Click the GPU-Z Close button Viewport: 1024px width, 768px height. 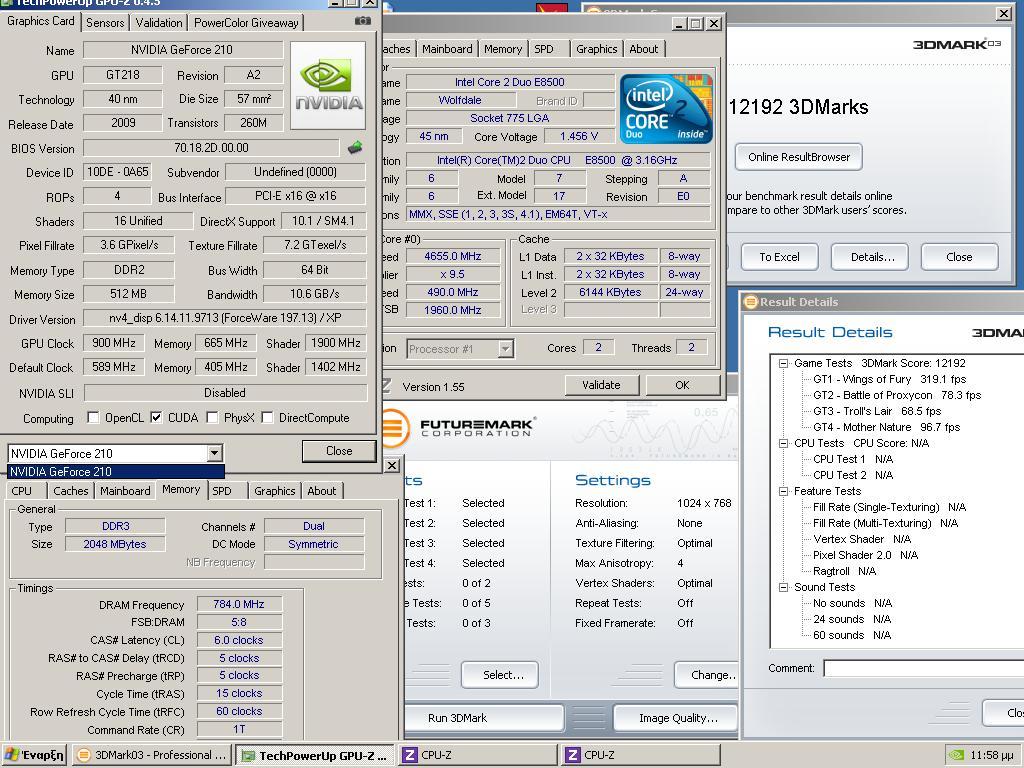(x=339, y=451)
